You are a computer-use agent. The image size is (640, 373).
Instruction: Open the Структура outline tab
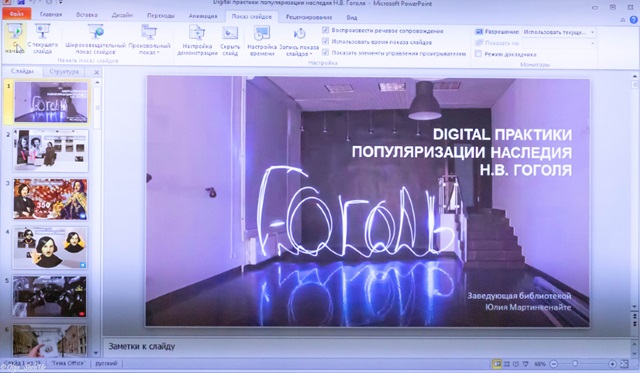(x=64, y=71)
